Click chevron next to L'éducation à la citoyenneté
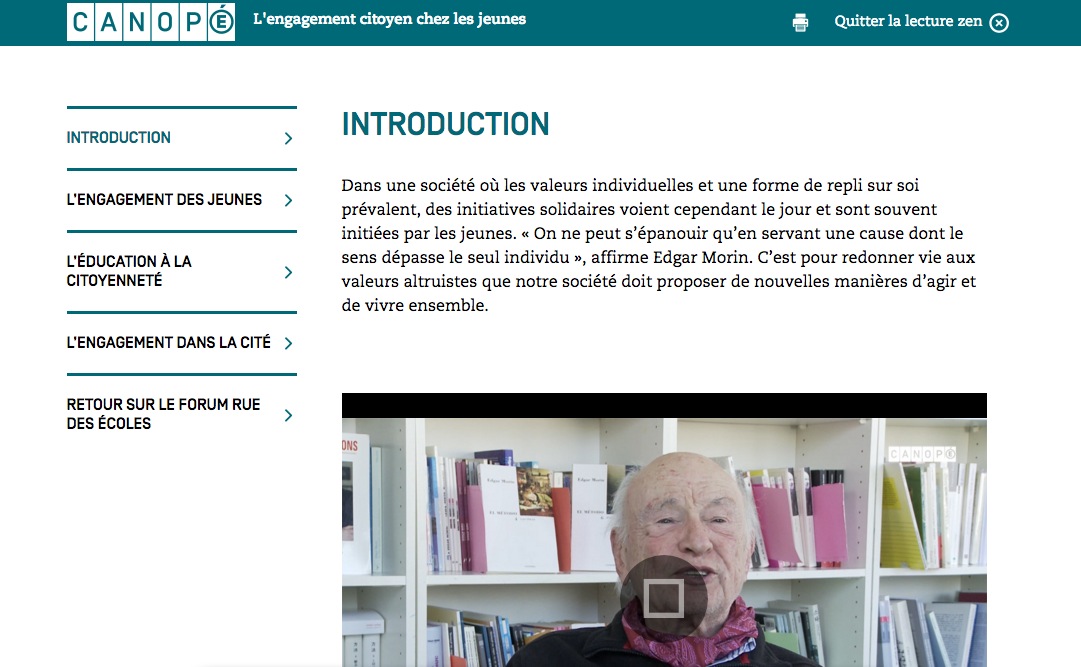Image resolution: width=1081 pixels, height=667 pixels. point(288,272)
